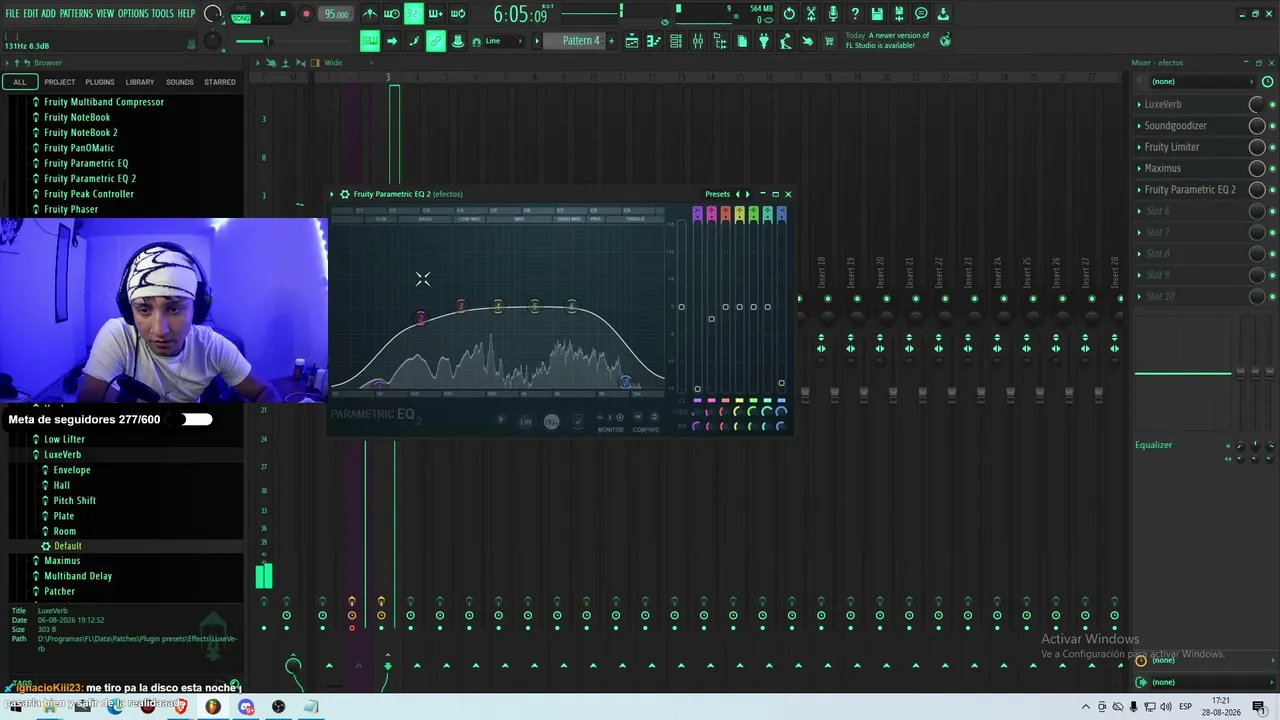The image size is (1280, 720).
Task: Open the Soundgoodizer slot options arrow
Action: (x=1139, y=126)
